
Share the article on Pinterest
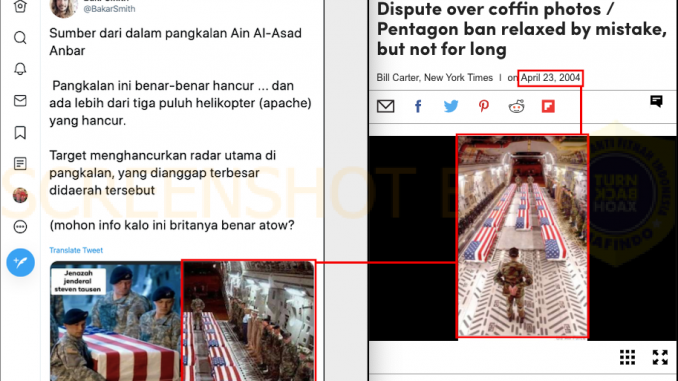483,106
